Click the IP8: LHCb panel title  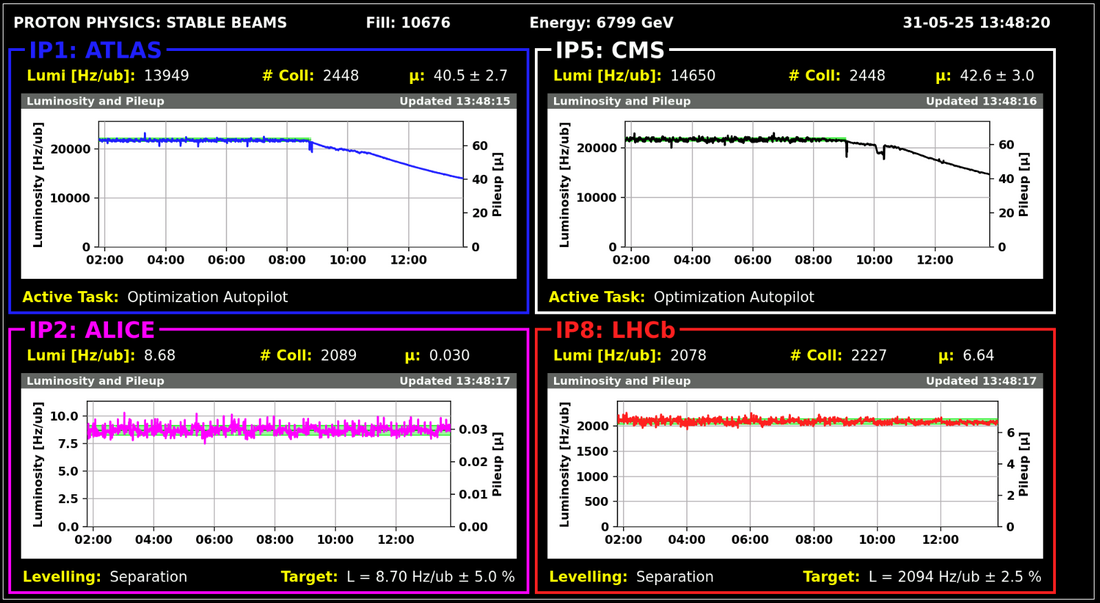(x=617, y=330)
